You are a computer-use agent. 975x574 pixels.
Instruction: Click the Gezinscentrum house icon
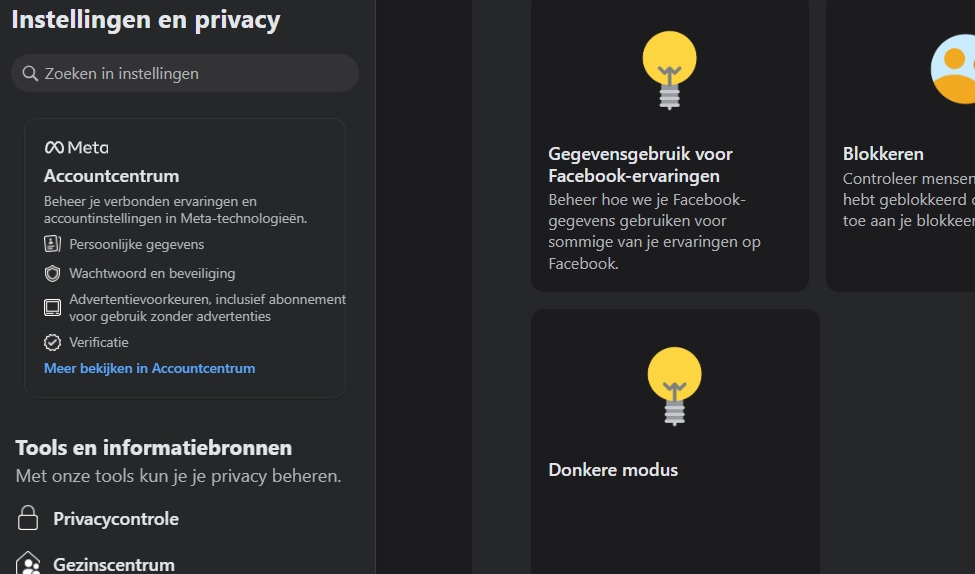pyautogui.click(x=28, y=564)
